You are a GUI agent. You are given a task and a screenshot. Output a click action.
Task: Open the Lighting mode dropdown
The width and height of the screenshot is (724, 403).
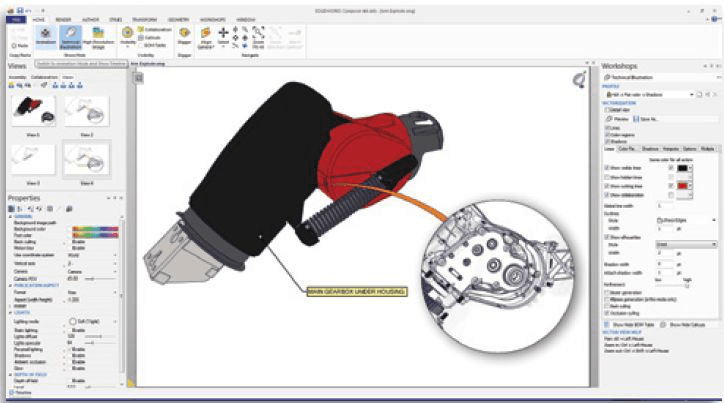pos(92,321)
